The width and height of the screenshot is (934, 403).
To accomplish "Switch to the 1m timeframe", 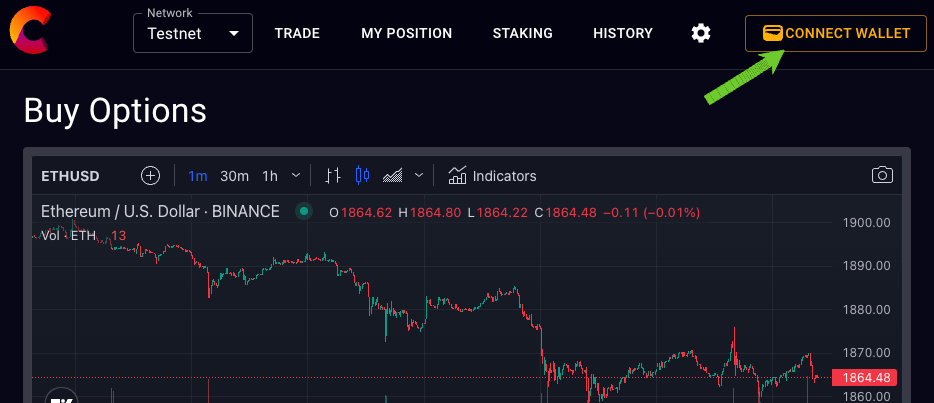I will pyautogui.click(x=198, y=176).
